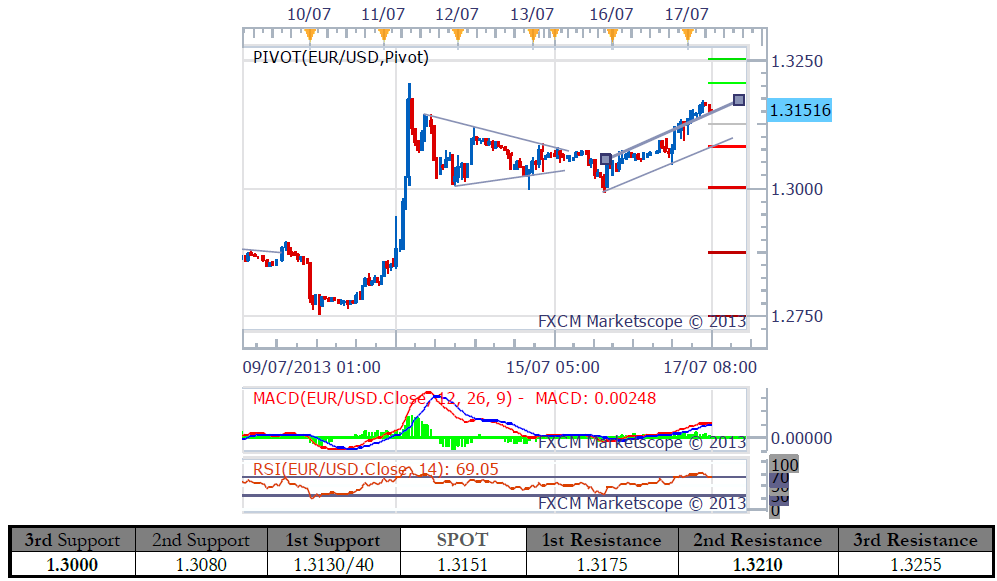Select the 1st Support value 1.3130/40

[x=333, y=565]
